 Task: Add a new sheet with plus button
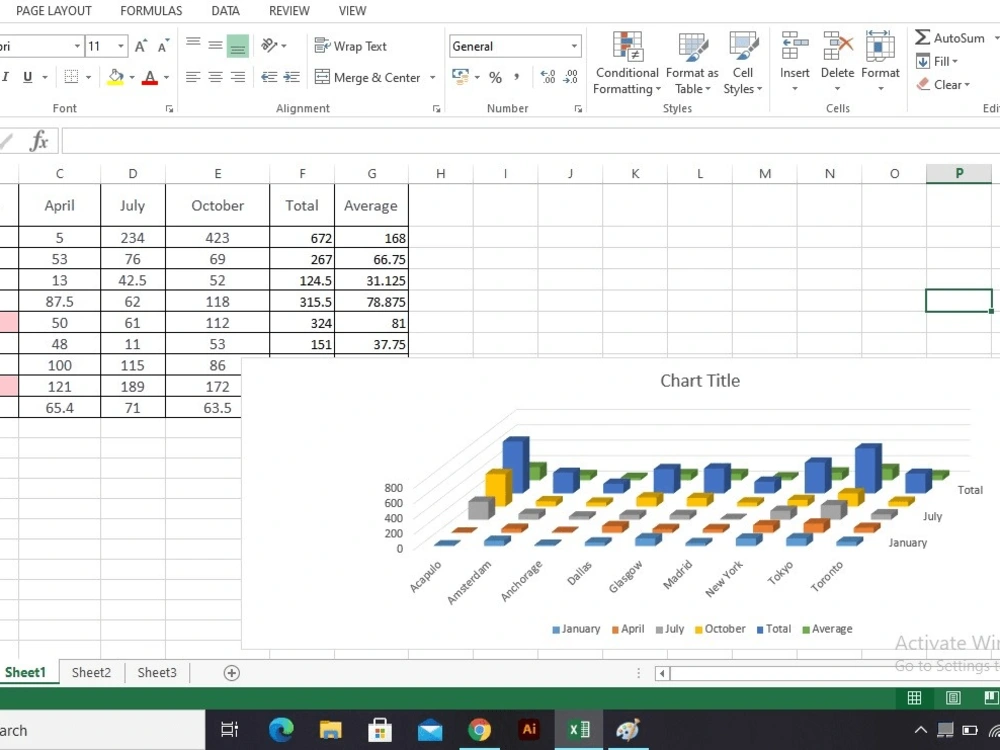coord(232,673)
